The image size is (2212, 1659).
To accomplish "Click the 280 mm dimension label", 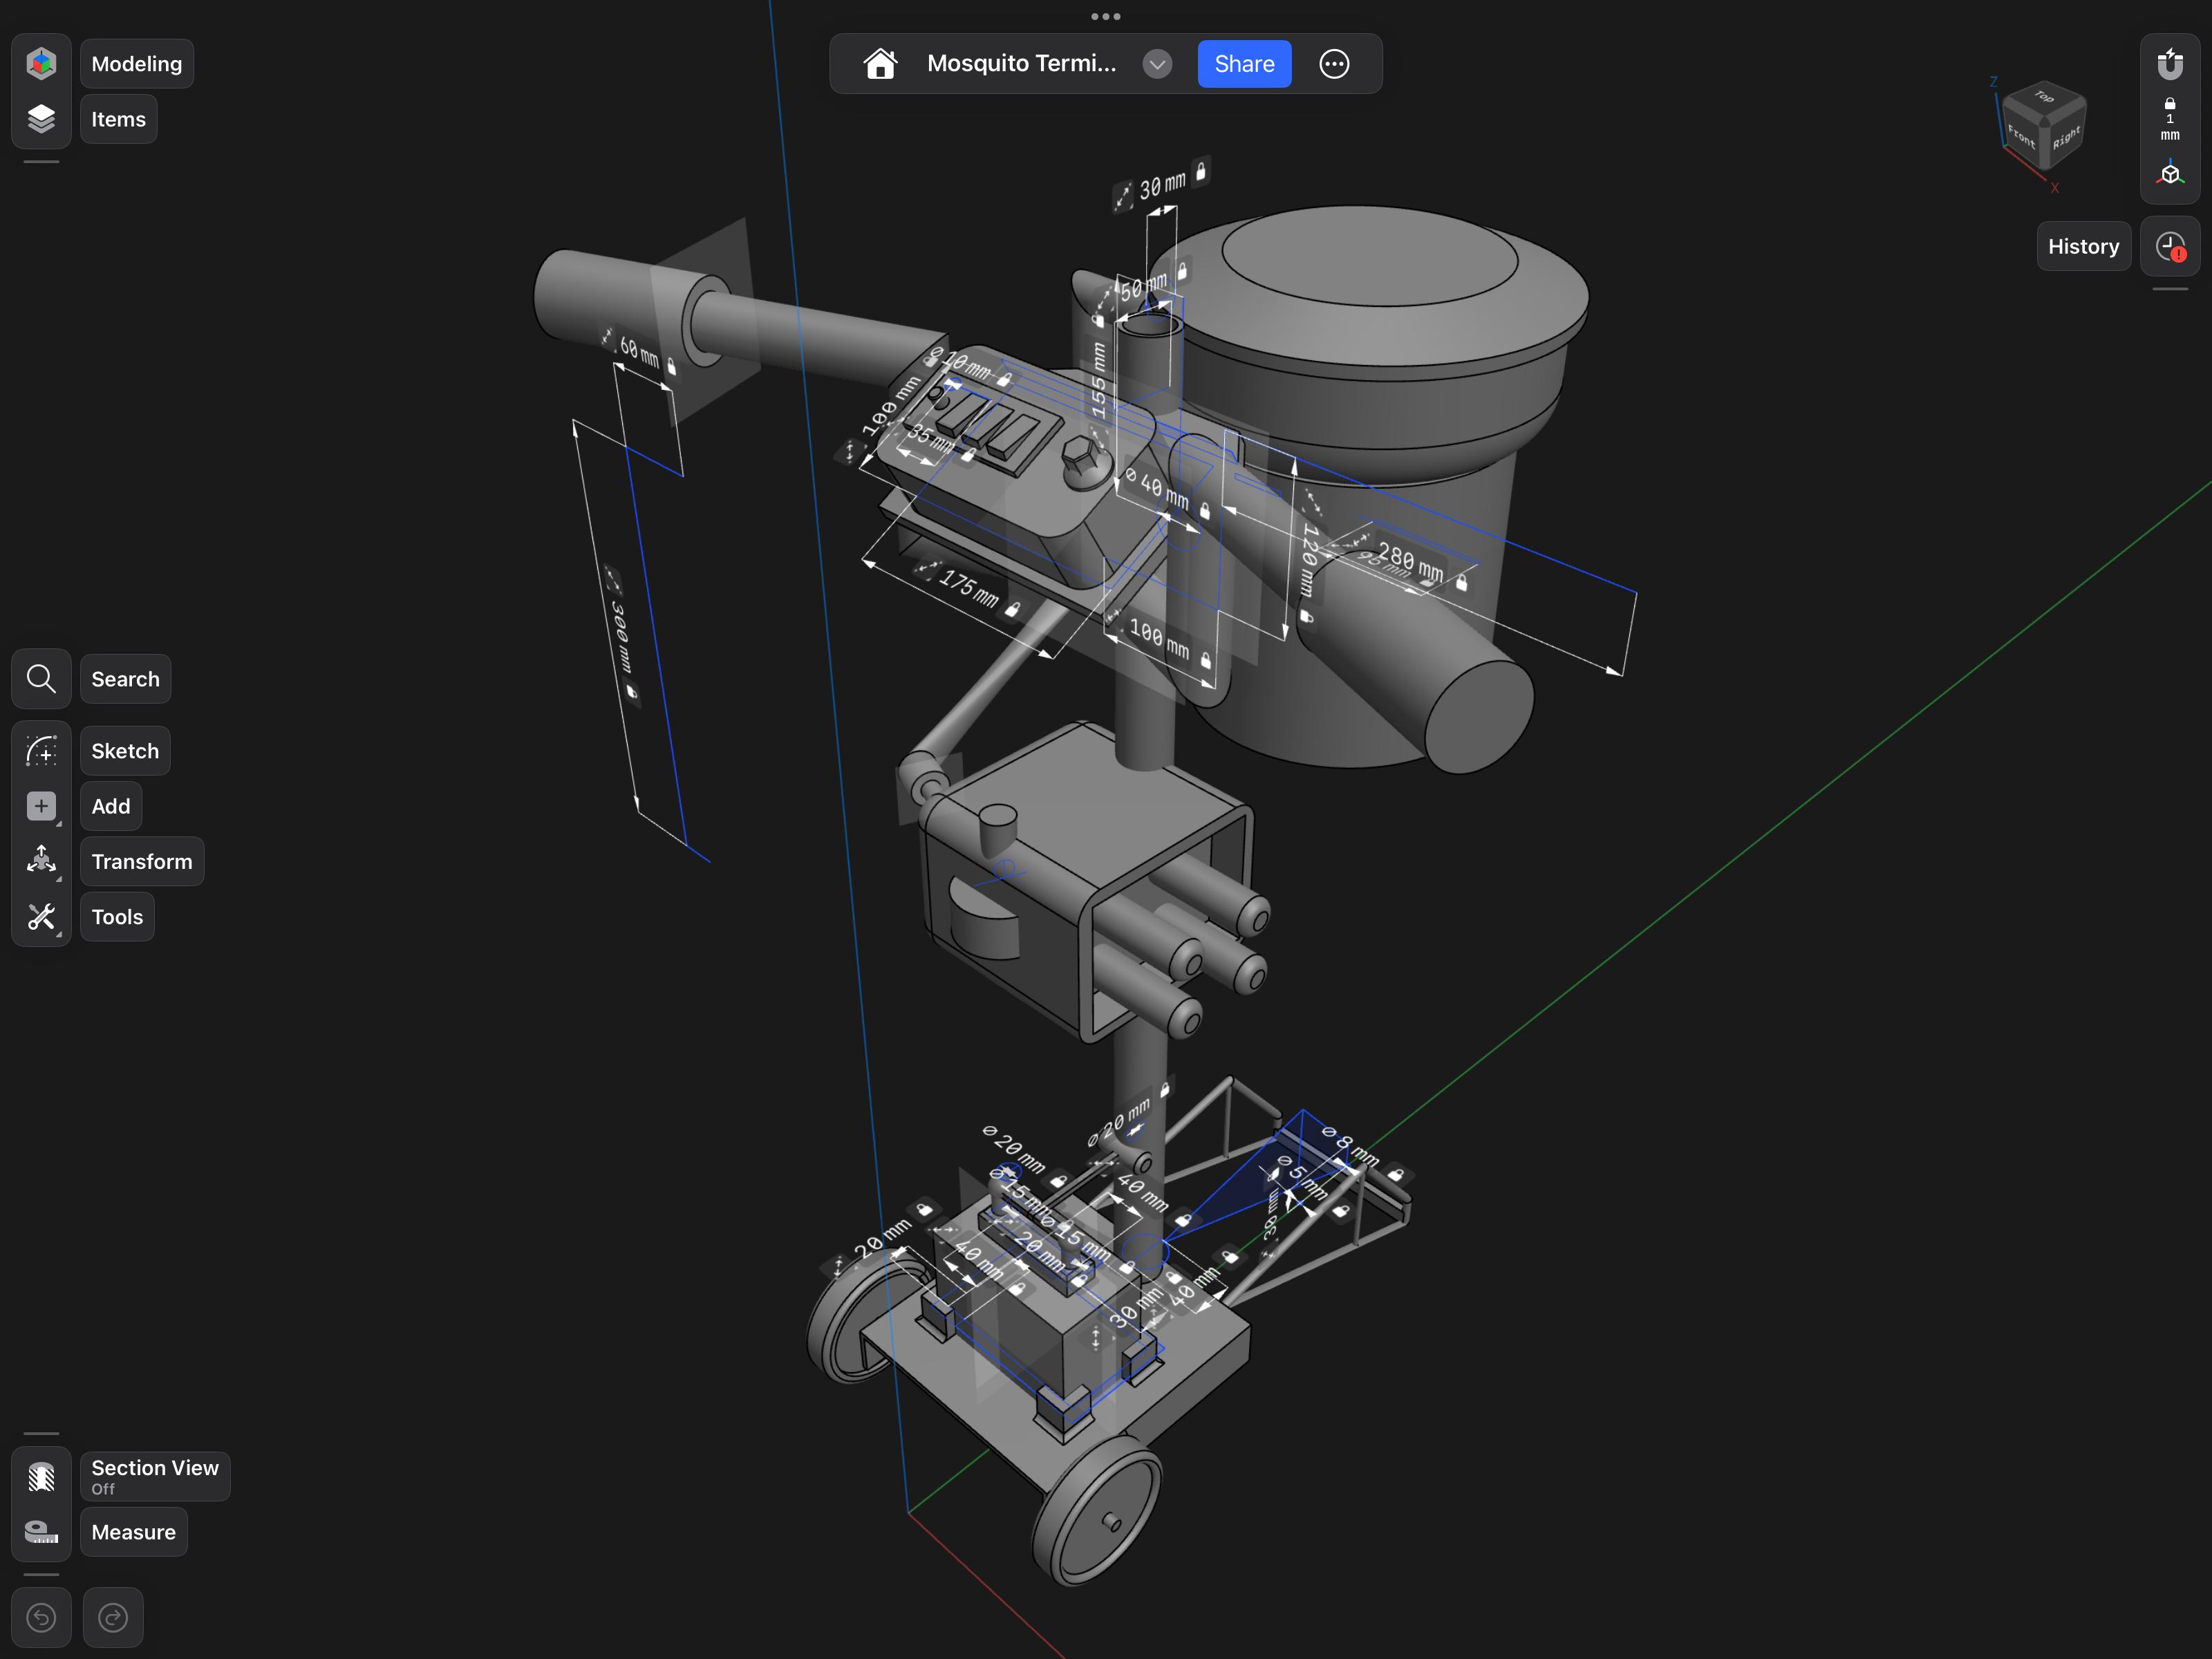I will (1410, 561).
